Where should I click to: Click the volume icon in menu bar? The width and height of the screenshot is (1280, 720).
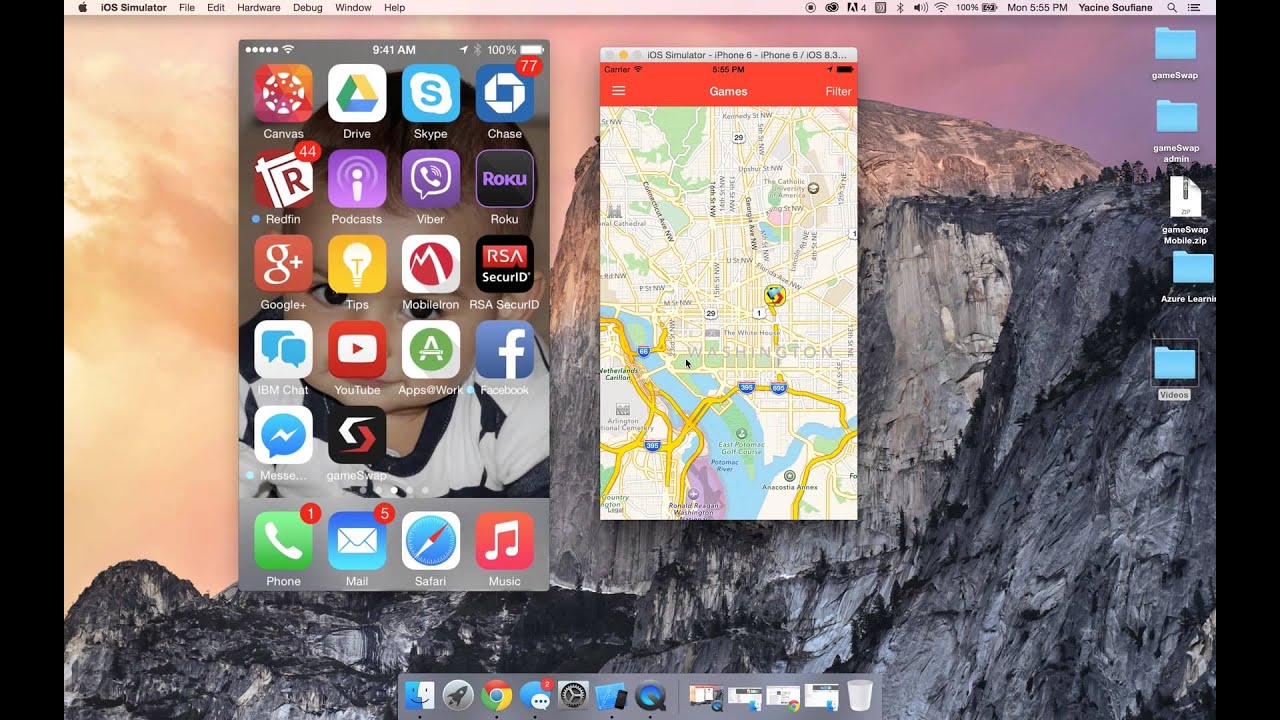pyautogui.click(x=920, y=7)
